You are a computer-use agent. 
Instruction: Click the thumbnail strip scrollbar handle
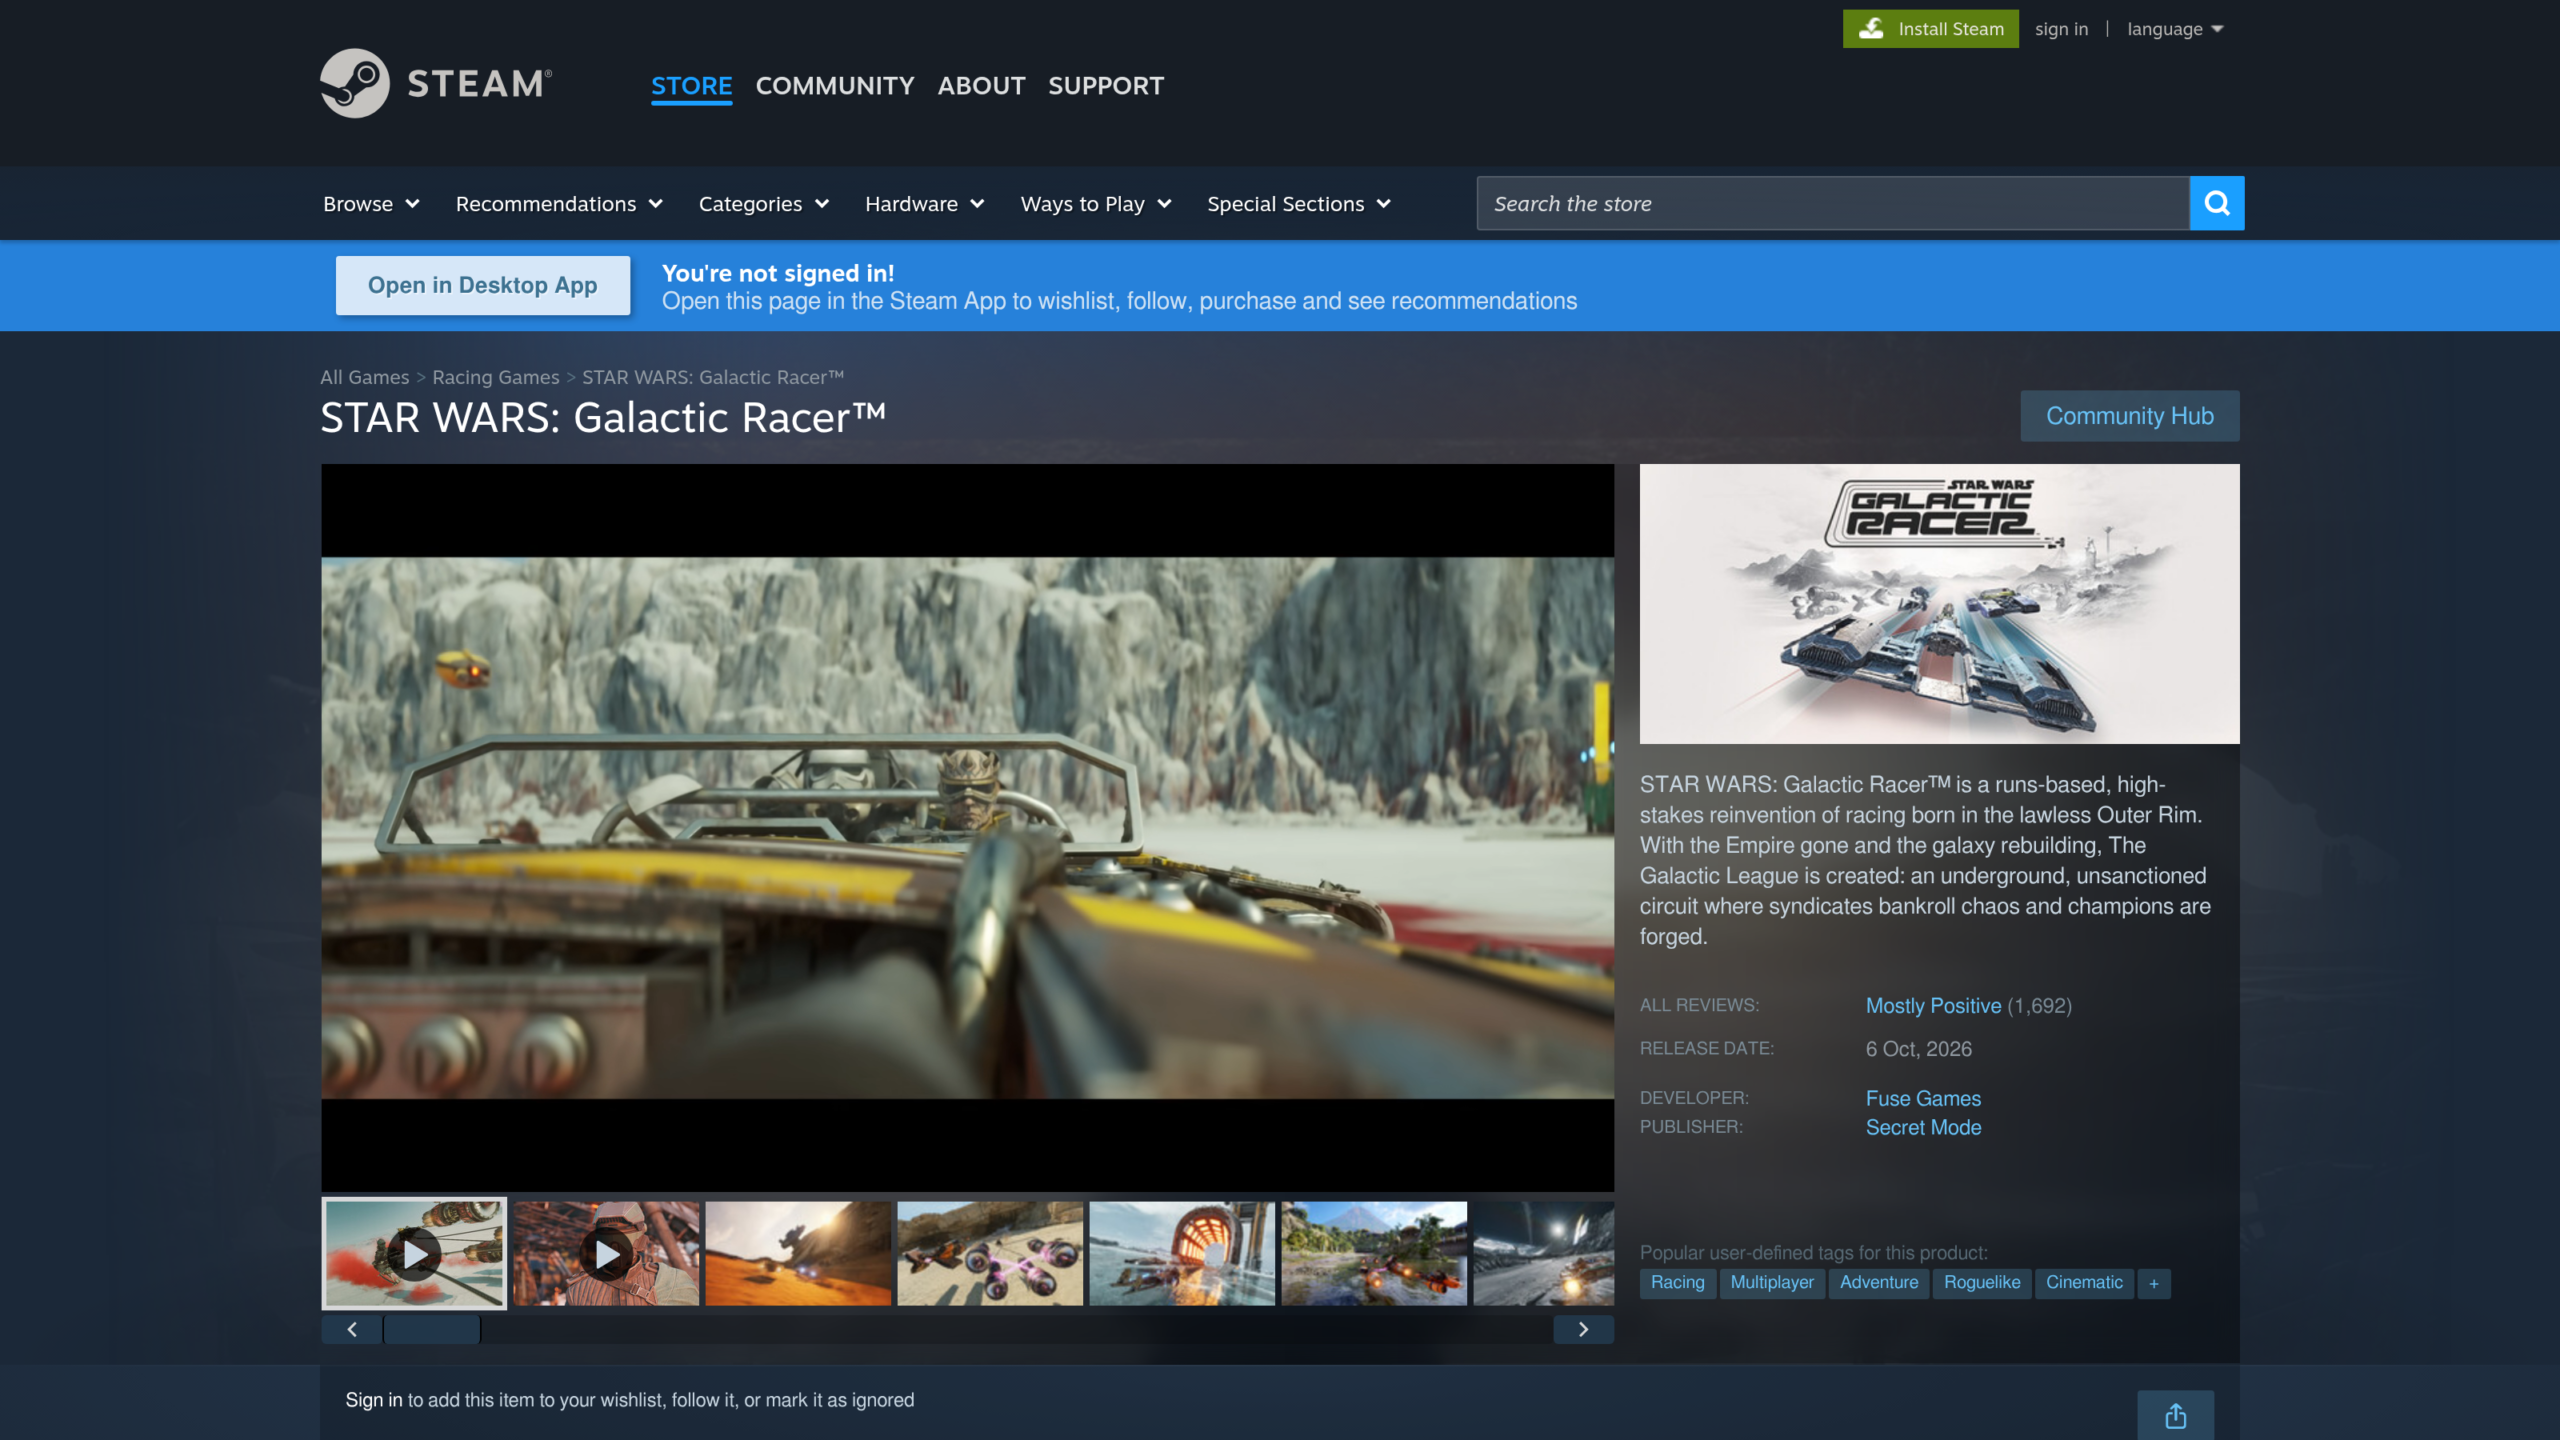432,1329
